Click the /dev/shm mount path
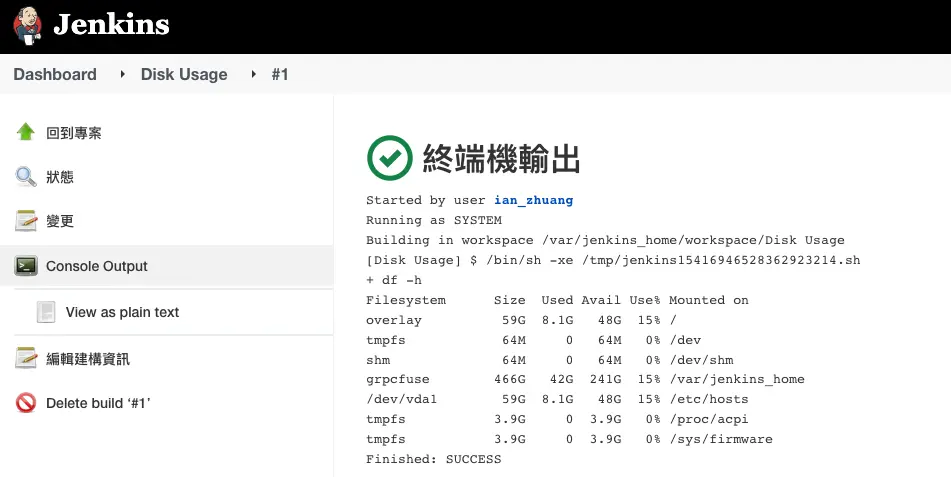 (x=701, y=360)
